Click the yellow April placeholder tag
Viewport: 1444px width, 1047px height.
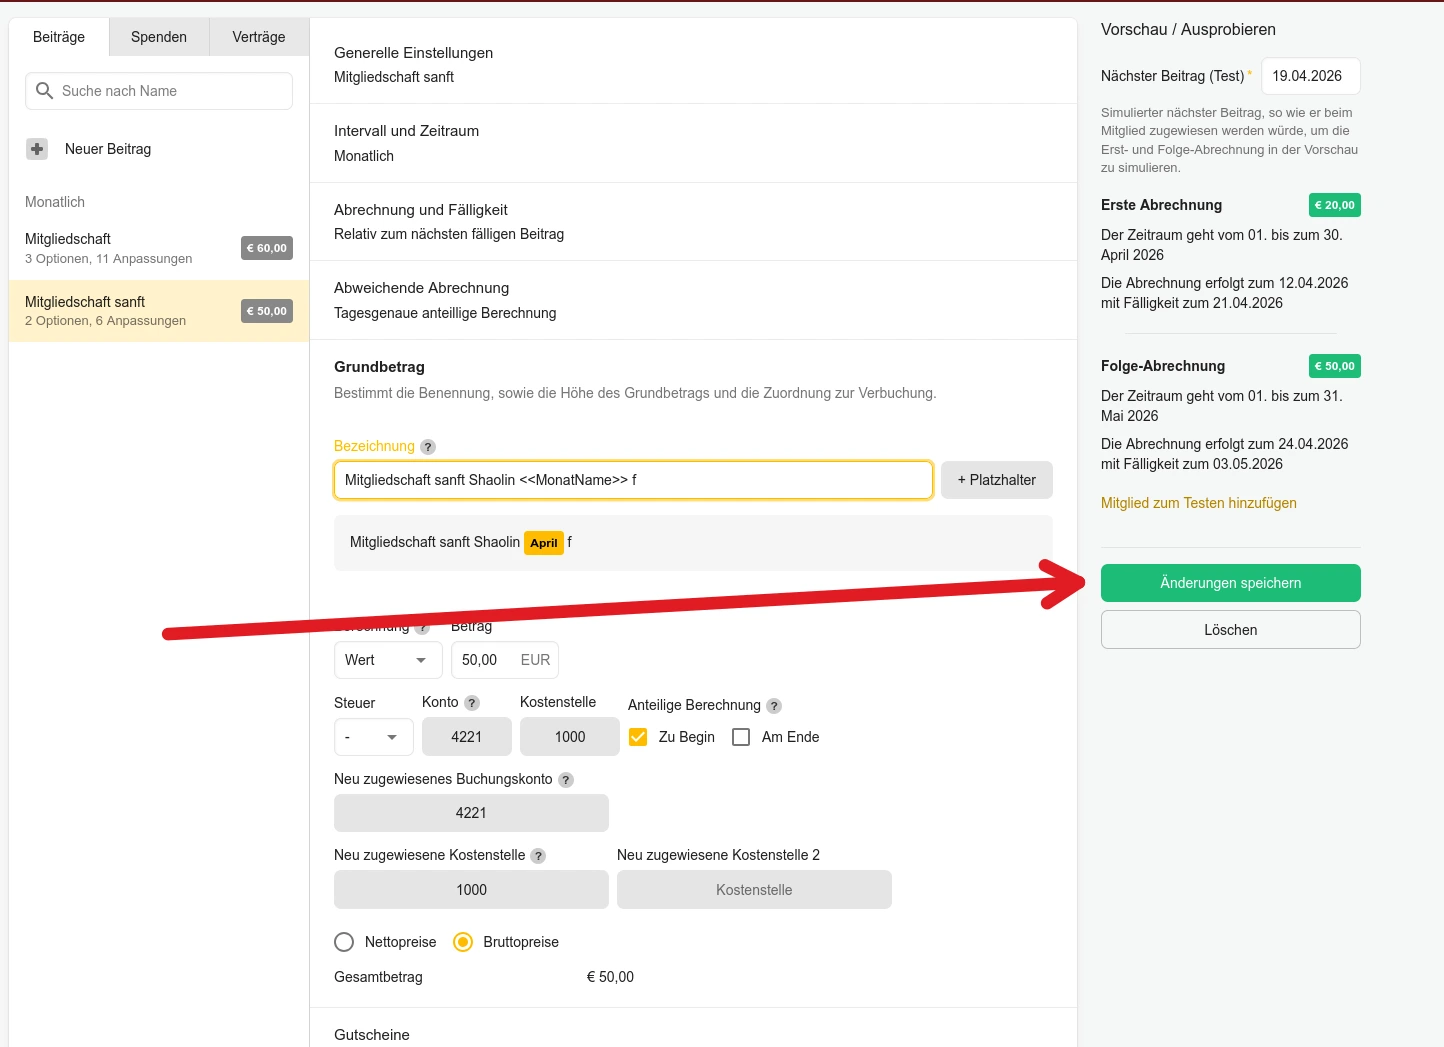pos(544,543)
